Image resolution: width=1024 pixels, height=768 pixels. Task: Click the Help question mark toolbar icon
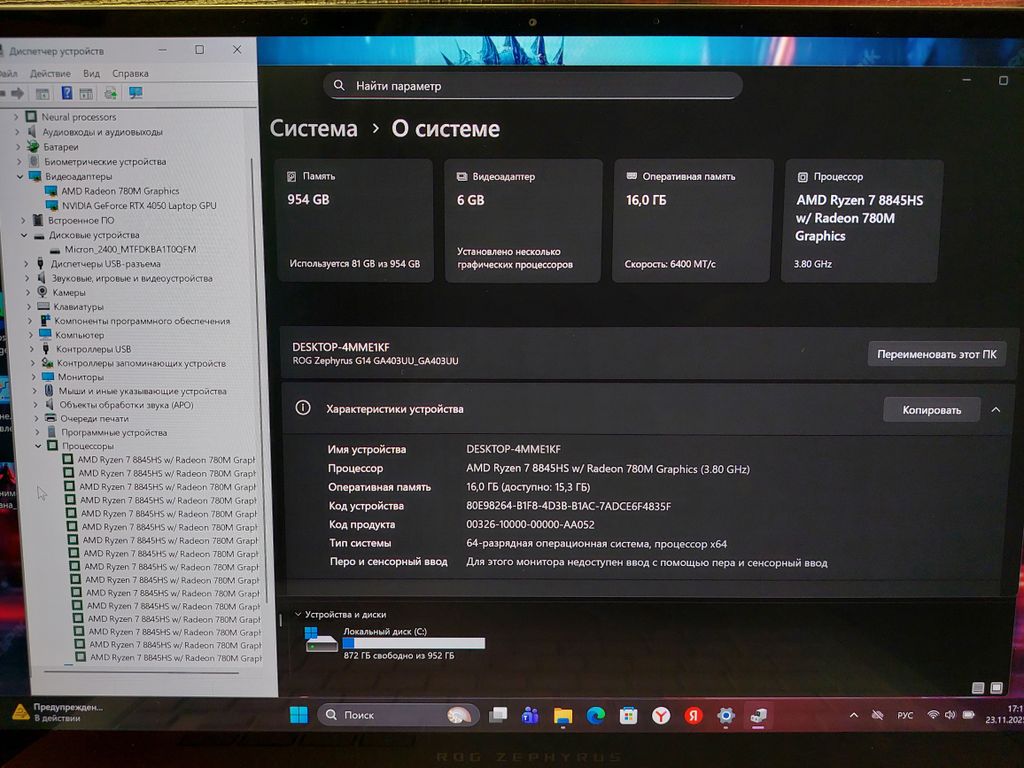coord(67,93)
